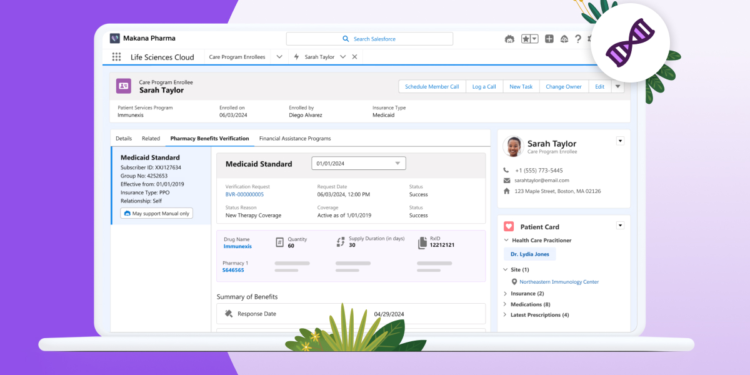
Task: Click the global actions plus icon
Action: [x=549, y=39]
